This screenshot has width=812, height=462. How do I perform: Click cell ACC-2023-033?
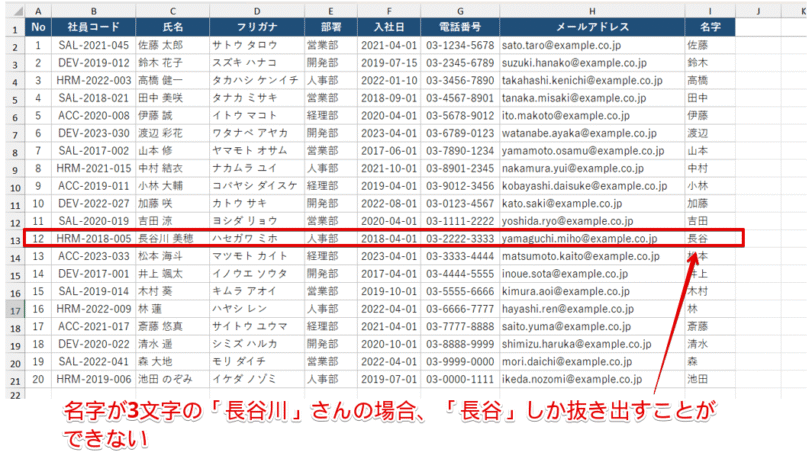click(x=93, y=256)
